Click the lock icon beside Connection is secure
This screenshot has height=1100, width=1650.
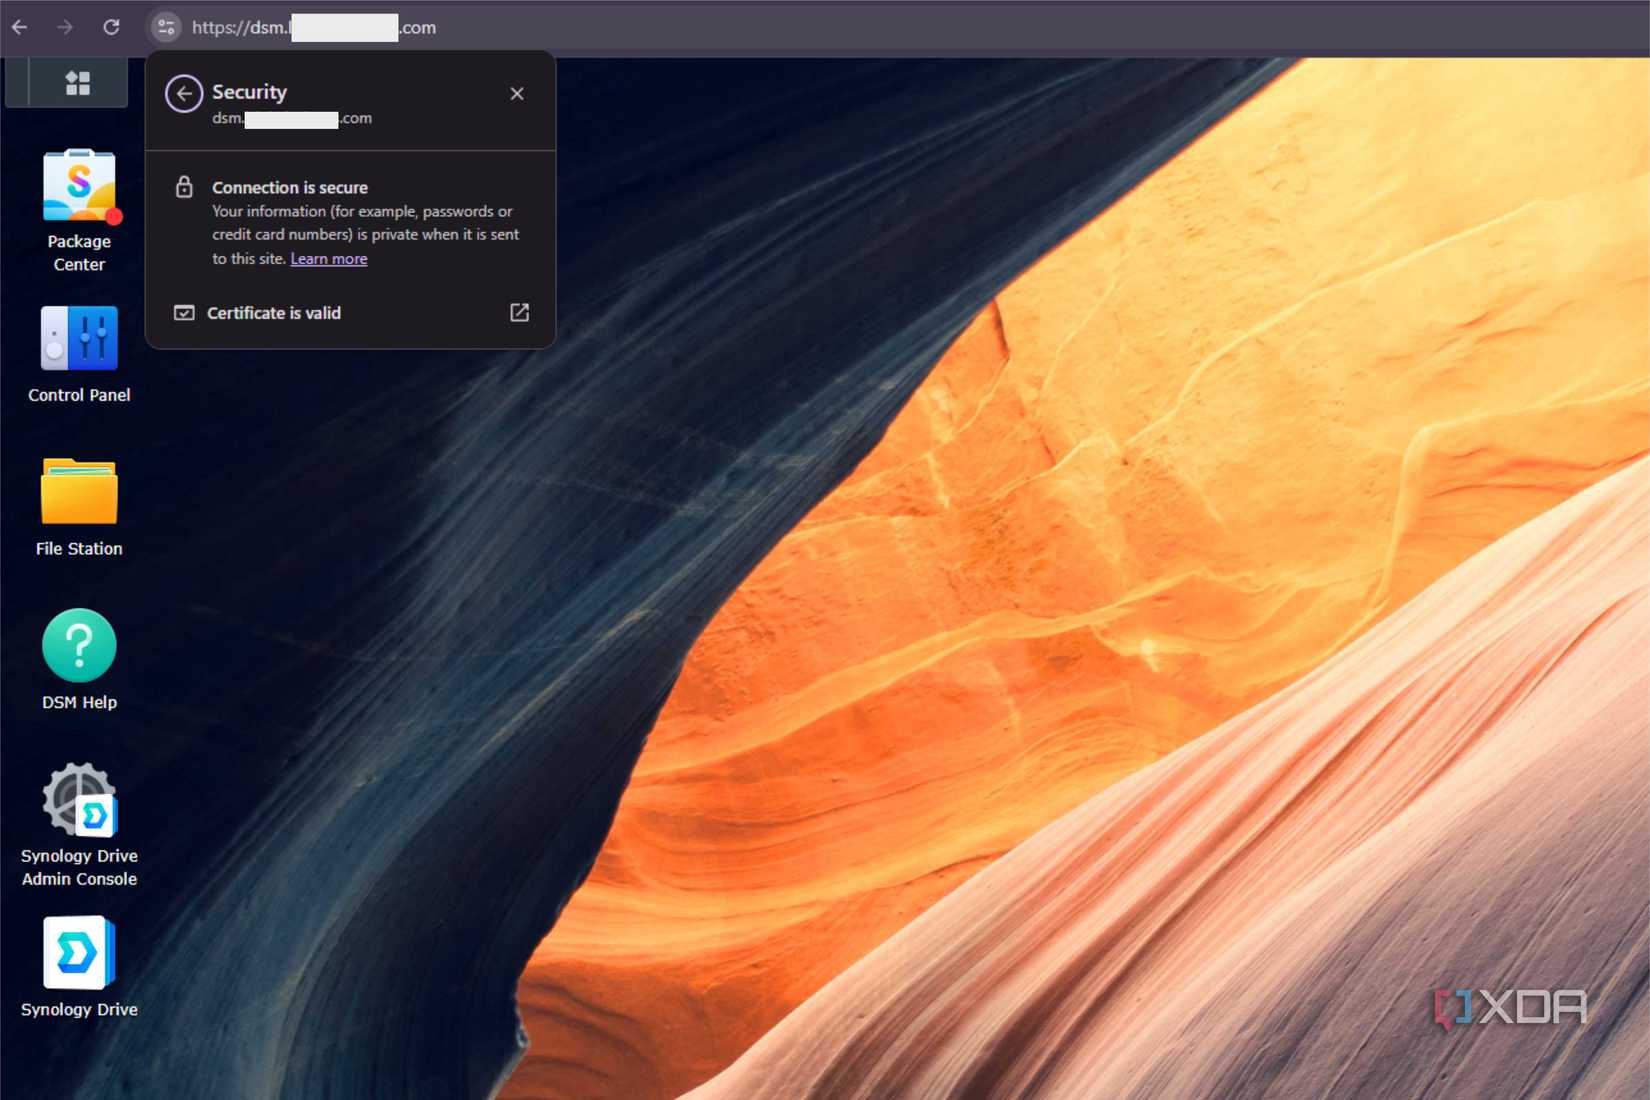click(x=184, y=187)
